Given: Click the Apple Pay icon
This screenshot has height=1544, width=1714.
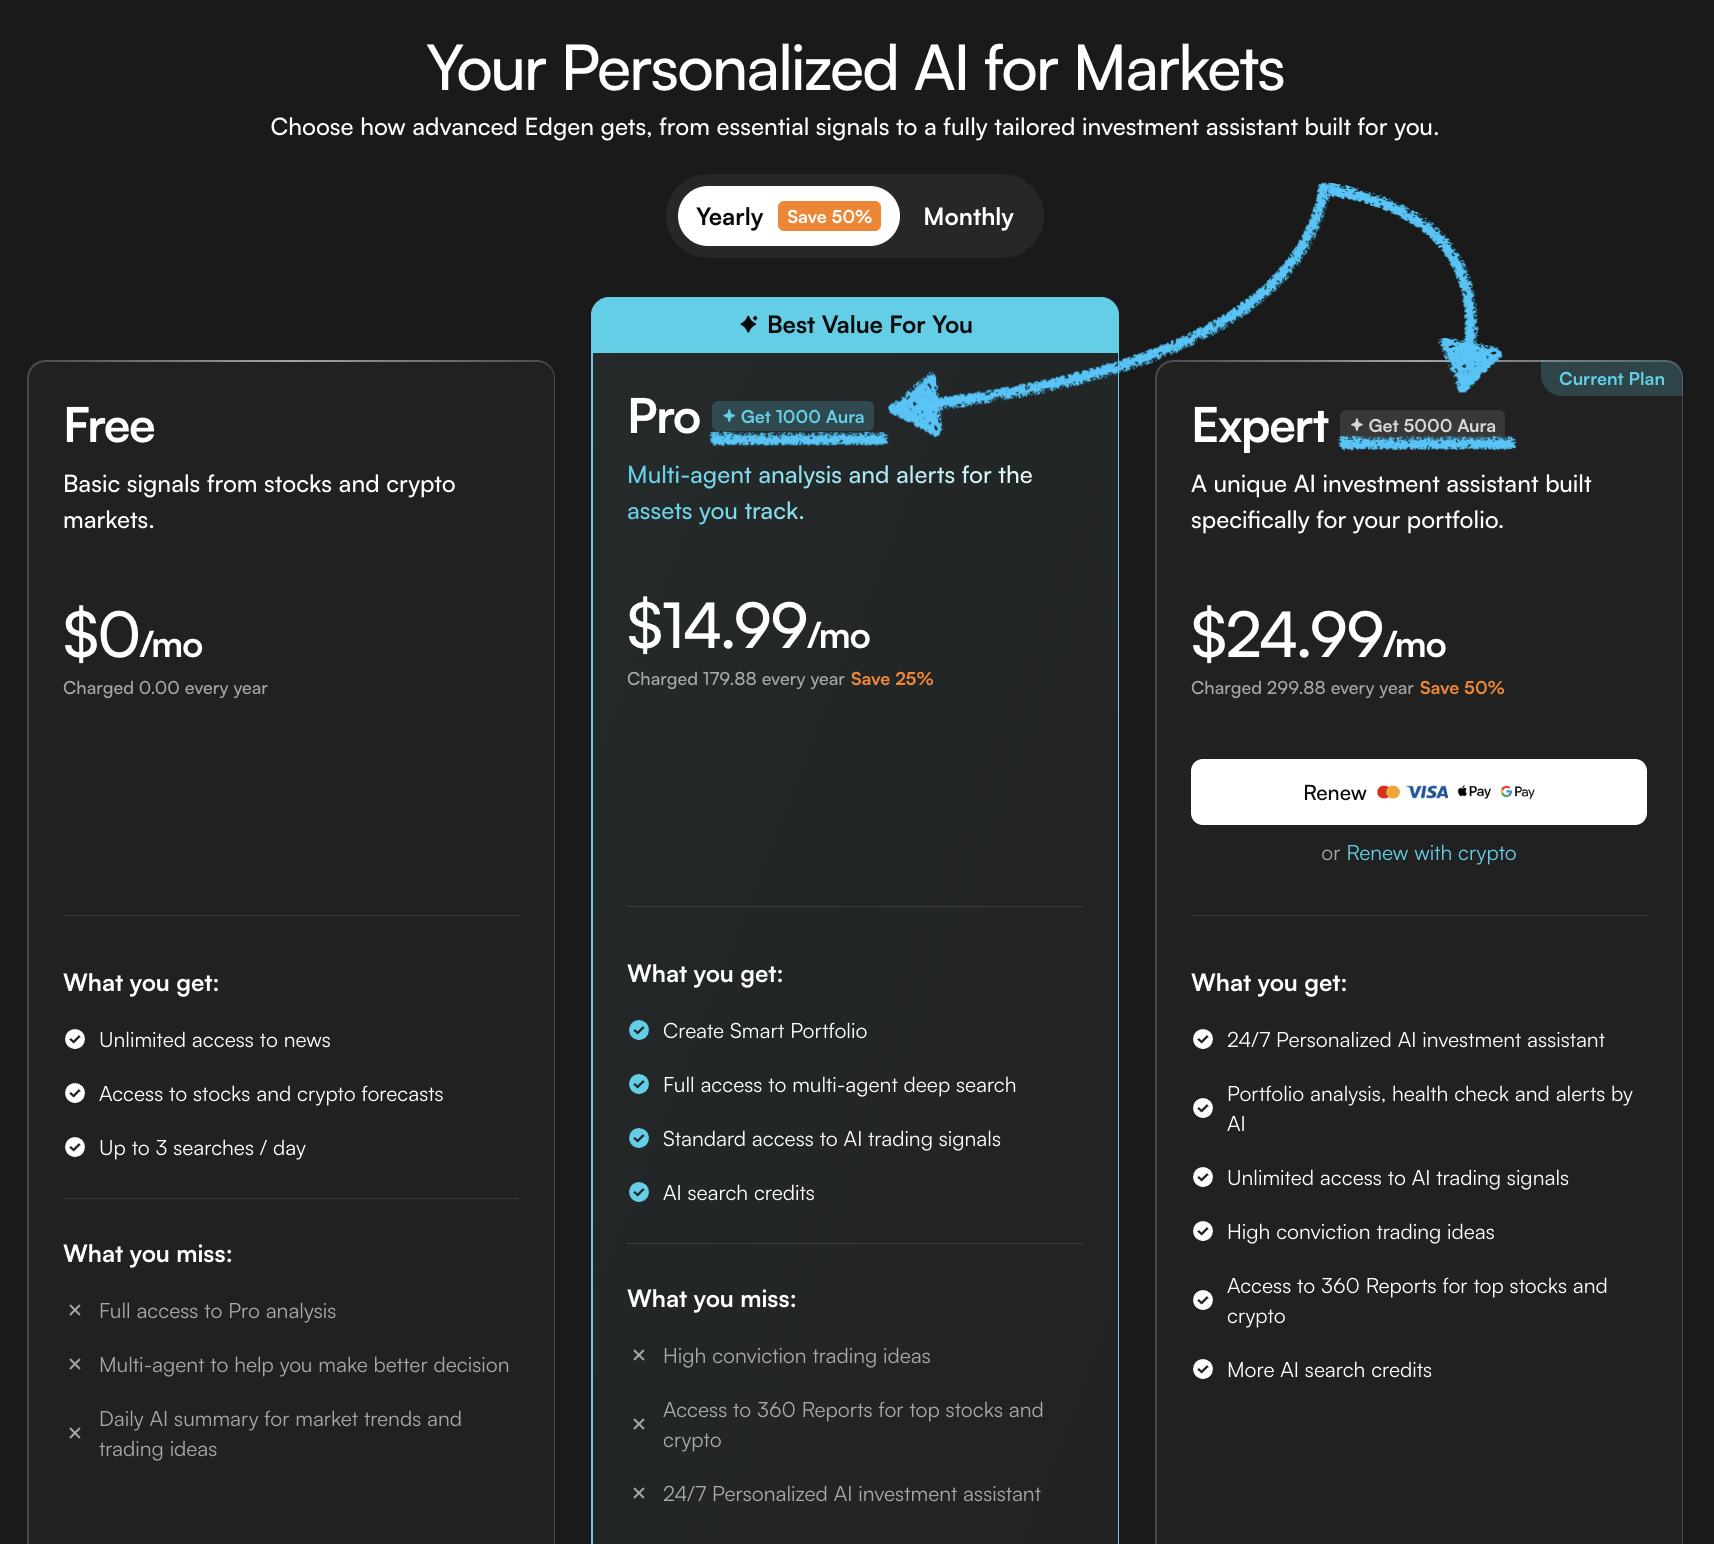Looking at the screenshot, I should (x=1474, y=792).
